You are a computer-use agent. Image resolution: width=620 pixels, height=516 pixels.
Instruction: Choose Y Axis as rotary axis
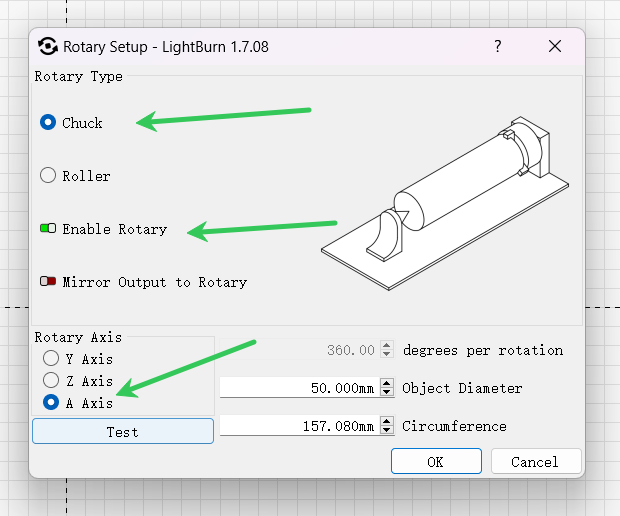[51, 358]
